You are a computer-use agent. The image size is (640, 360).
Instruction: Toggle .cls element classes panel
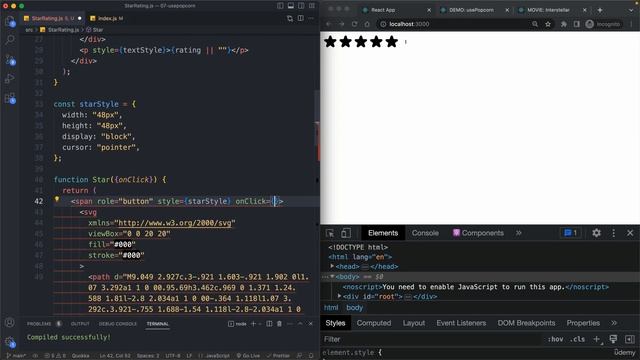(578, 339)
